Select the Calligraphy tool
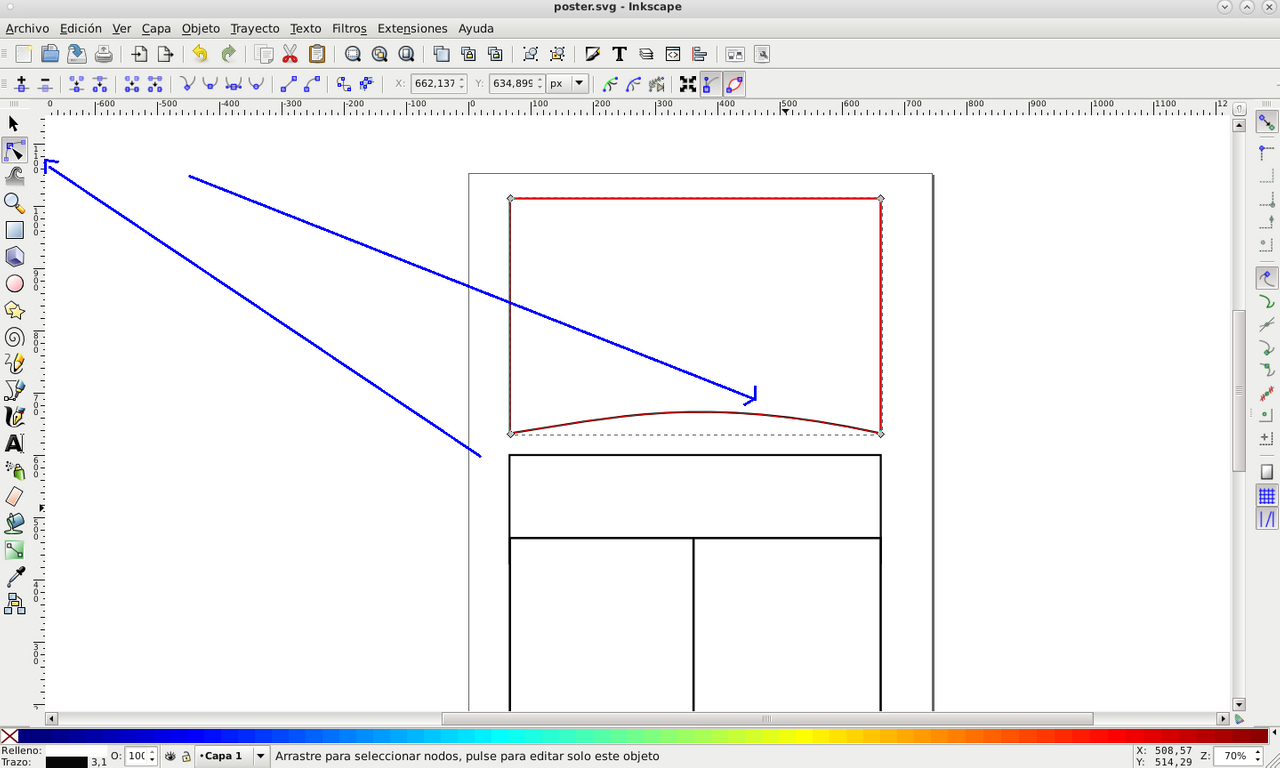Viewport: 1280px width, 768px height. tap(14, 417)
